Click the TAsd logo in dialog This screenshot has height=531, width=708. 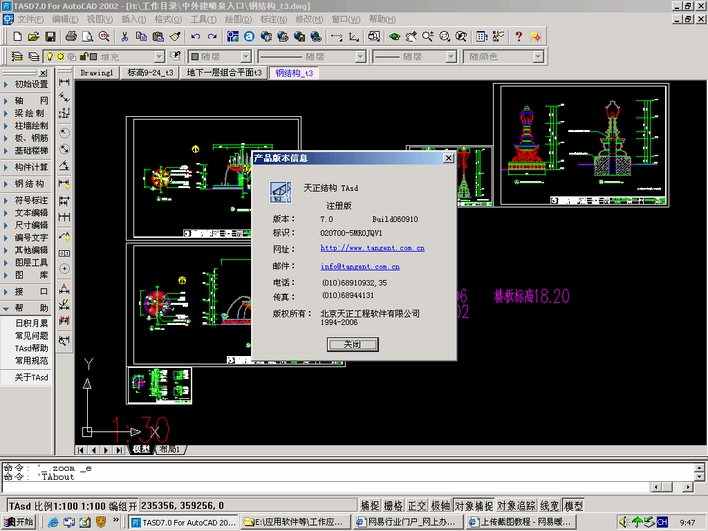point(280,192)
